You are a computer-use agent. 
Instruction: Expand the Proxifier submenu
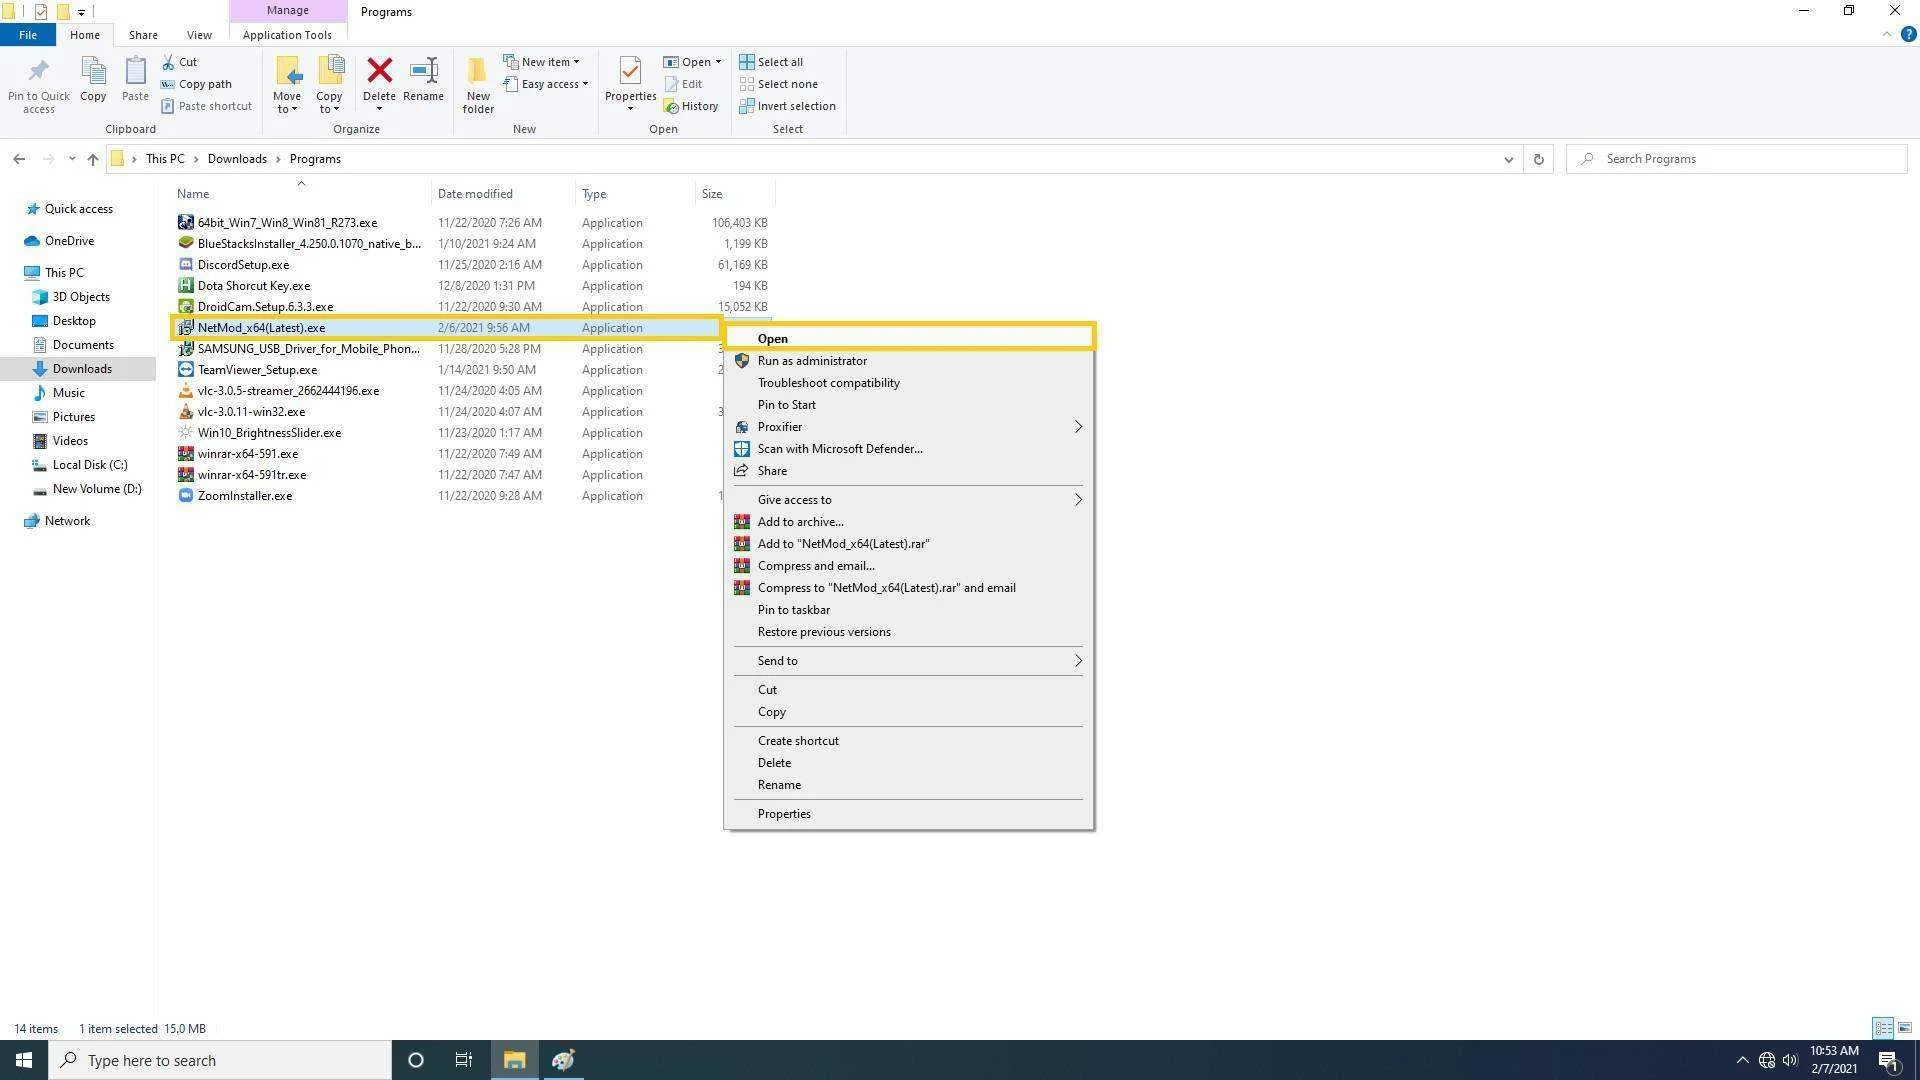point(1078,427)
